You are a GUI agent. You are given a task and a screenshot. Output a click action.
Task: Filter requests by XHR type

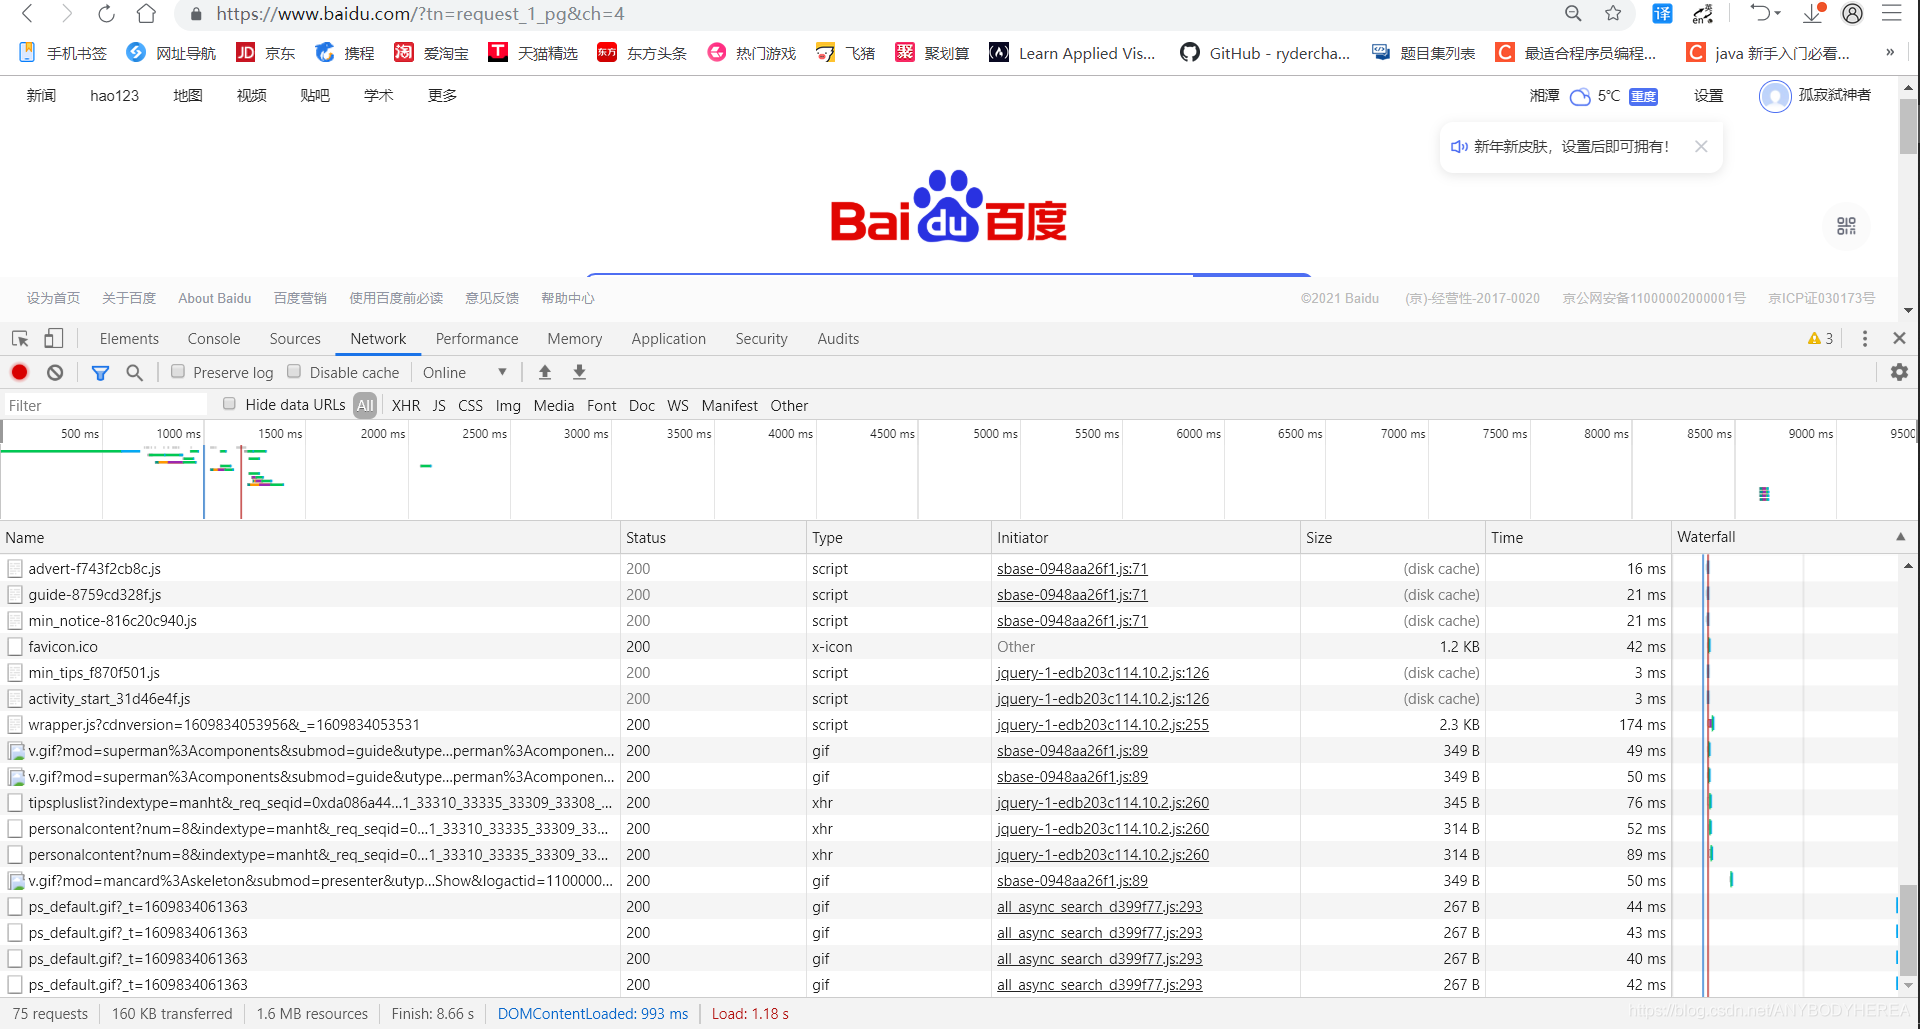[x=406, y=405]
